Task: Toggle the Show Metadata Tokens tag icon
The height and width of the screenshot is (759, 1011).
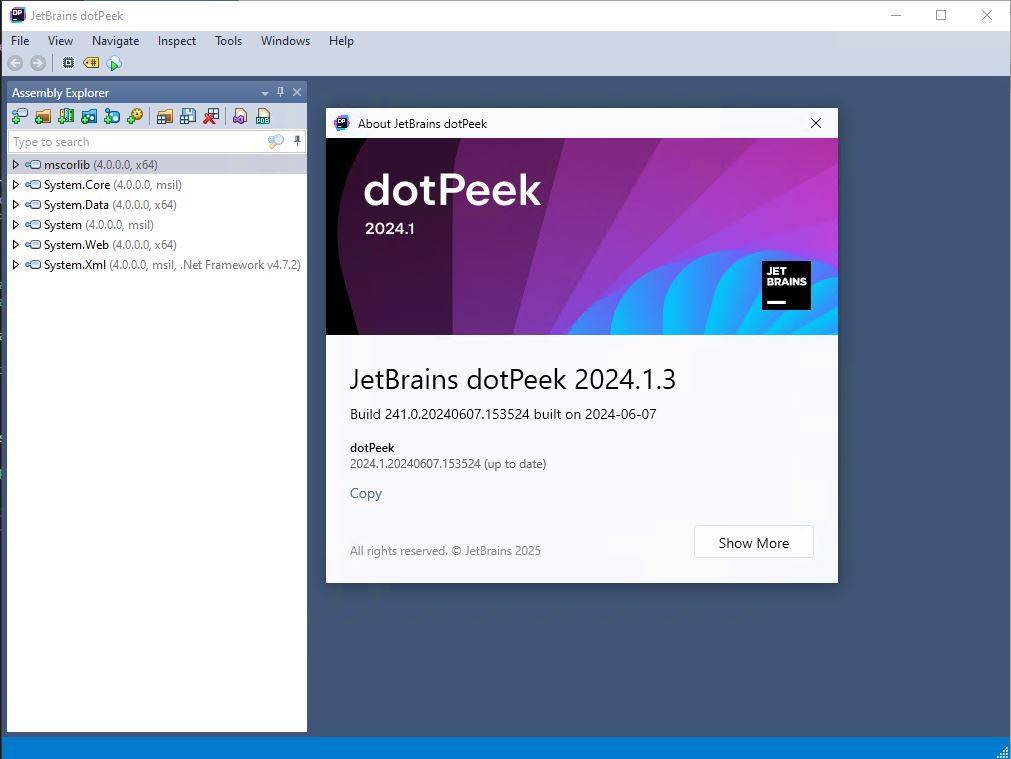Action: 91,63
